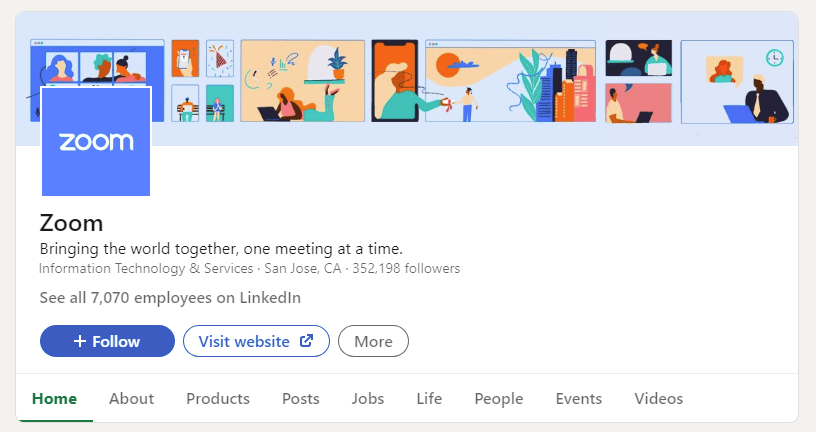Switch to the About tab
This screenshot has height=432, width=816.
click(131, 399)
